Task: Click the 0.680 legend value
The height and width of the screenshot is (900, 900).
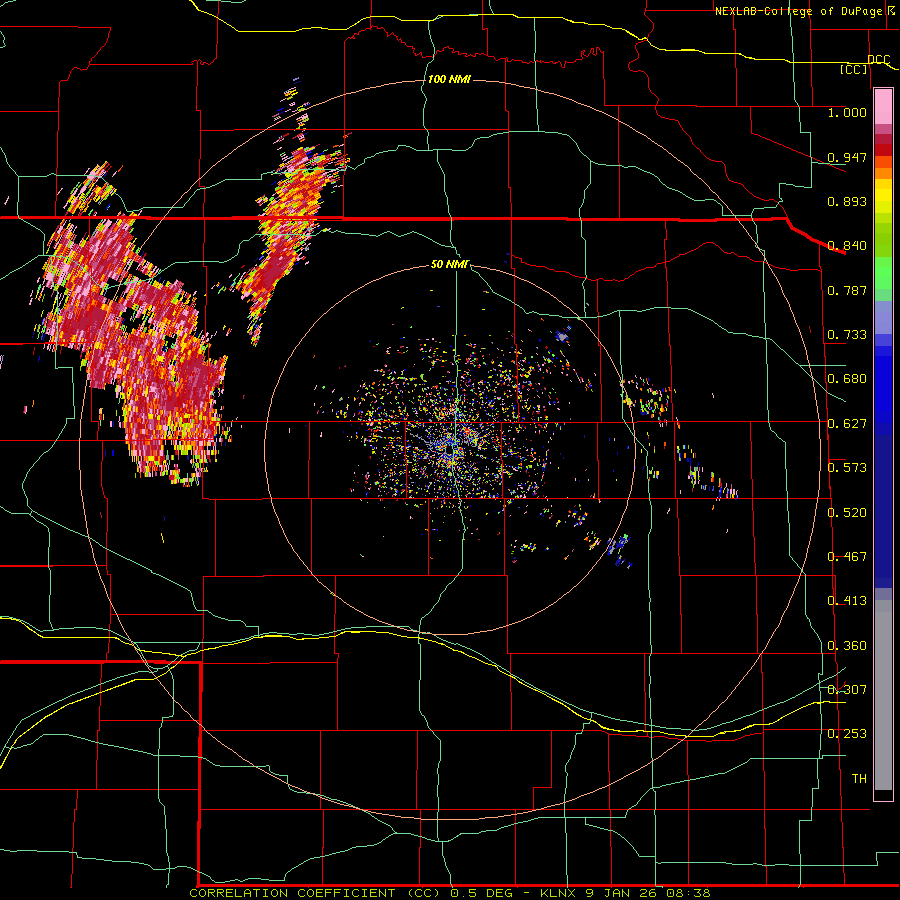Action: click(x=847, y=379)
